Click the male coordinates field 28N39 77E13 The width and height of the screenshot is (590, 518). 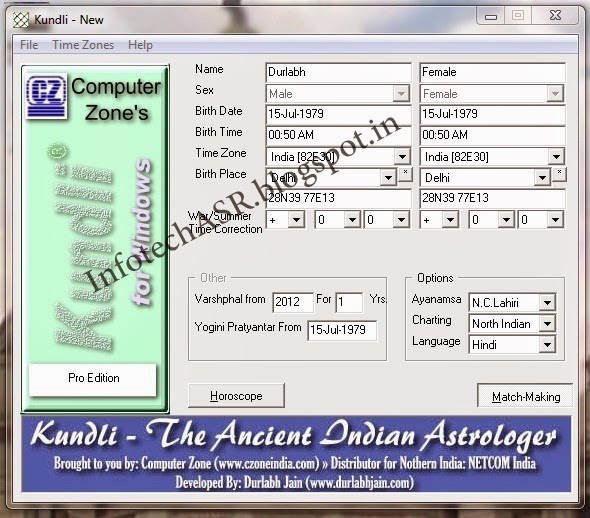pyautogui.click(x=338, y=198)
